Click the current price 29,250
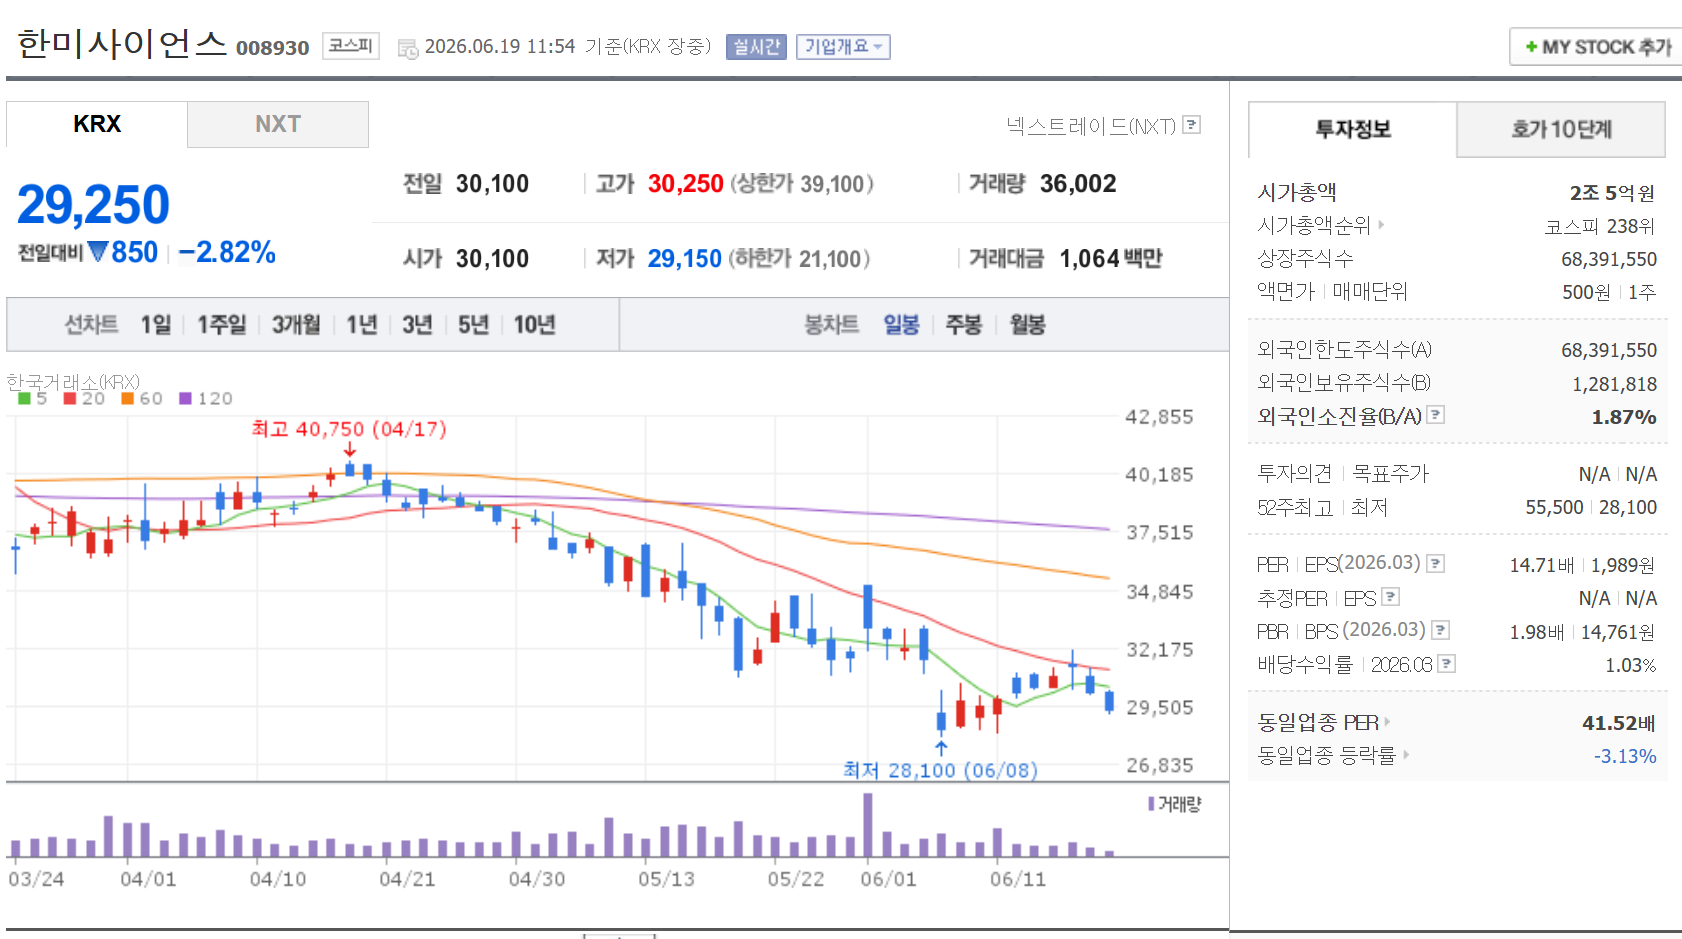Image resolution: width=1682 pixels, height=939 pixels. [x=93, y=205]
